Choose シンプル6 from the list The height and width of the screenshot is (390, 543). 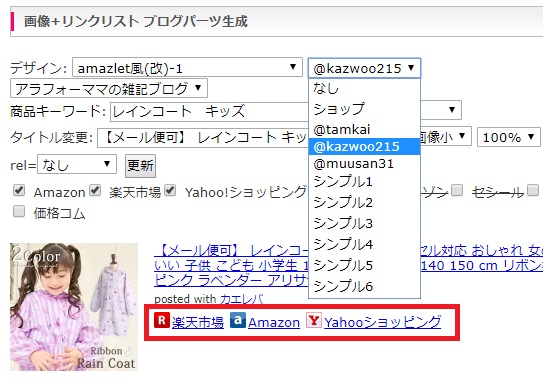pyautogui.click(x=364, y=286)
